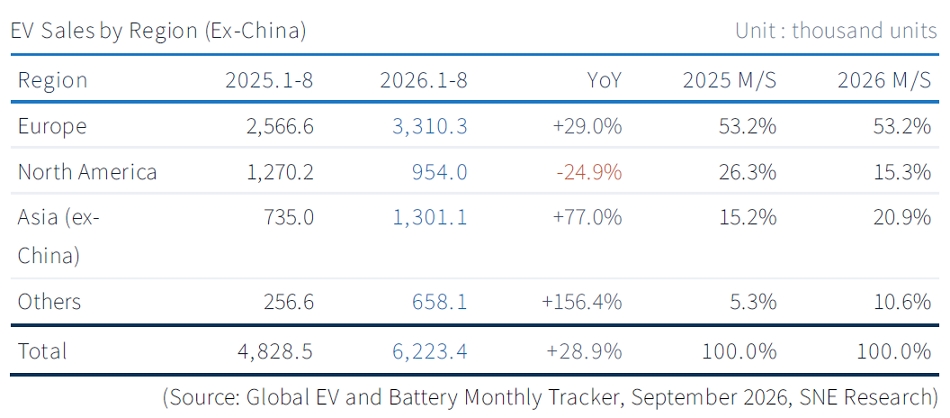Click the 2025 M/S column header

[729, 80]
